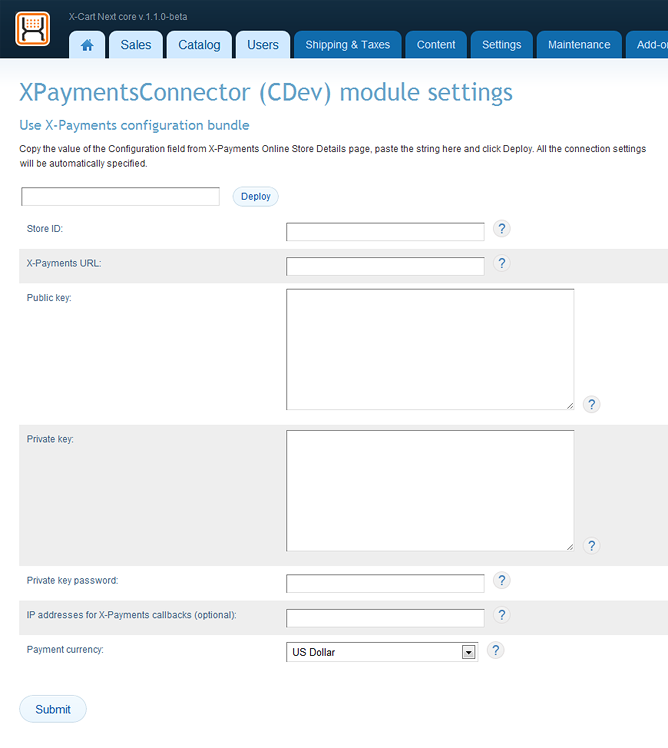Focus the Private key password field
Image resolution: width=668 pixels, height=748 pixels.
[x=385, y=583]
